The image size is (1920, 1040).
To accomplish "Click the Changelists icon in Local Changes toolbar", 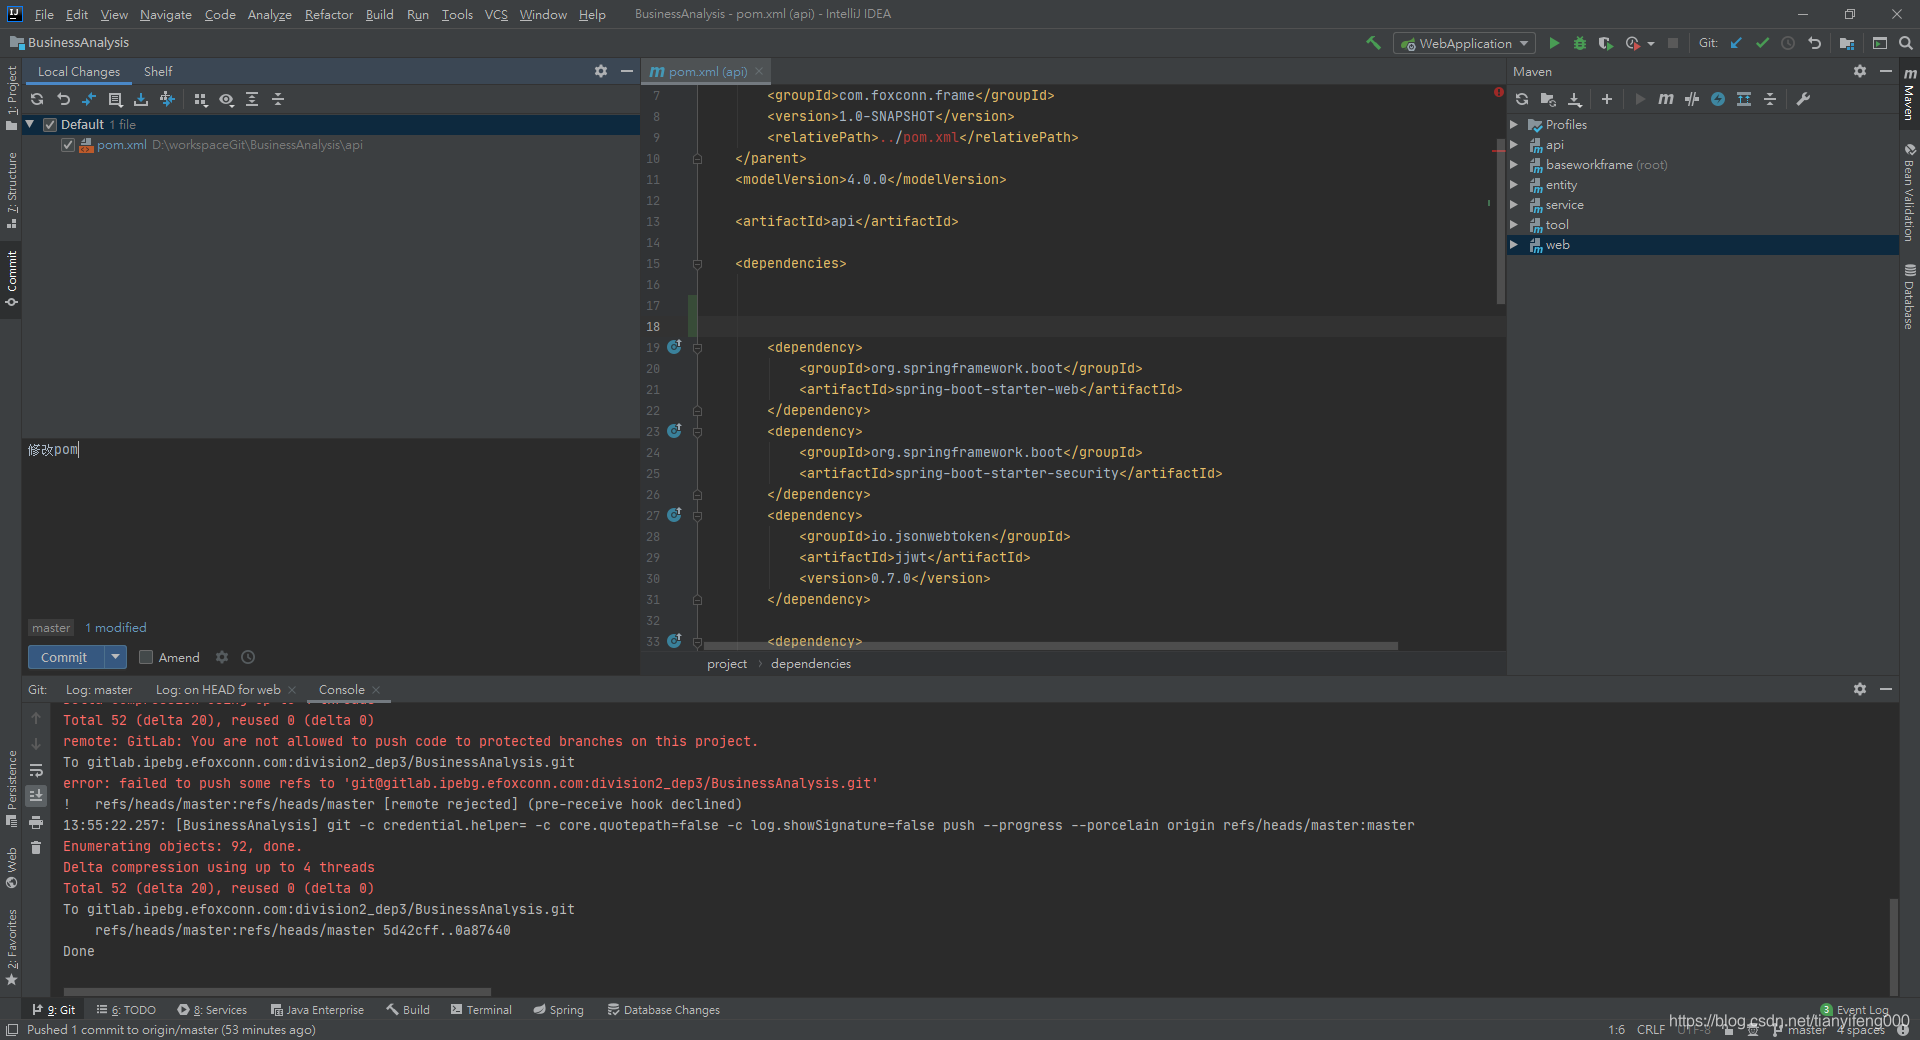I will pos(115,99).
